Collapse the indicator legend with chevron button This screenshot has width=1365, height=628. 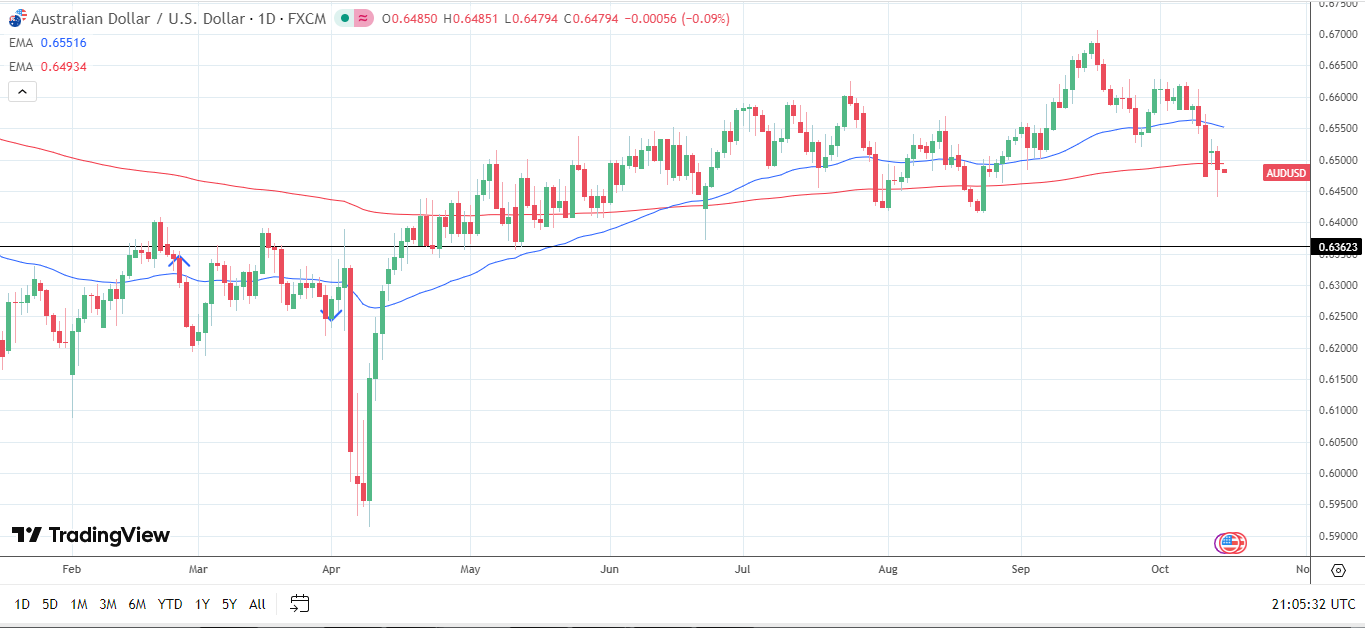coord(22,91)
